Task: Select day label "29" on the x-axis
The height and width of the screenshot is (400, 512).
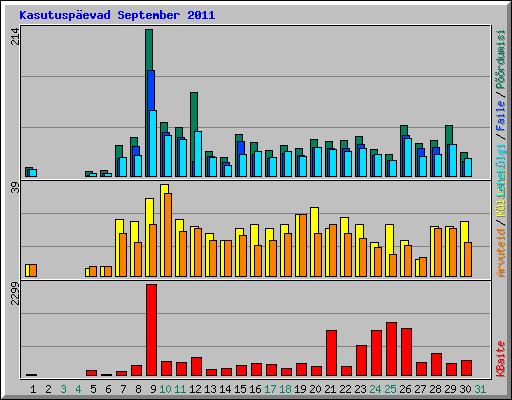Action: 450,389
